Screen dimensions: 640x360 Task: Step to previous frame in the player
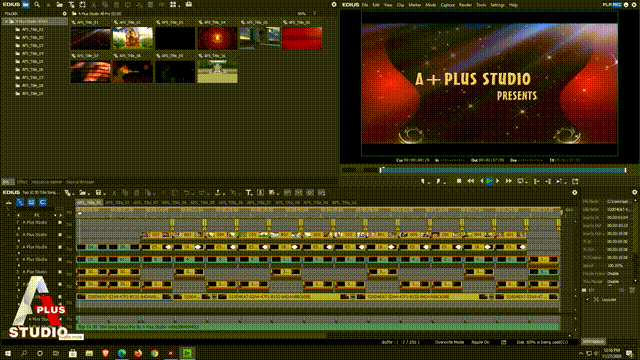(x=482, y=181)
